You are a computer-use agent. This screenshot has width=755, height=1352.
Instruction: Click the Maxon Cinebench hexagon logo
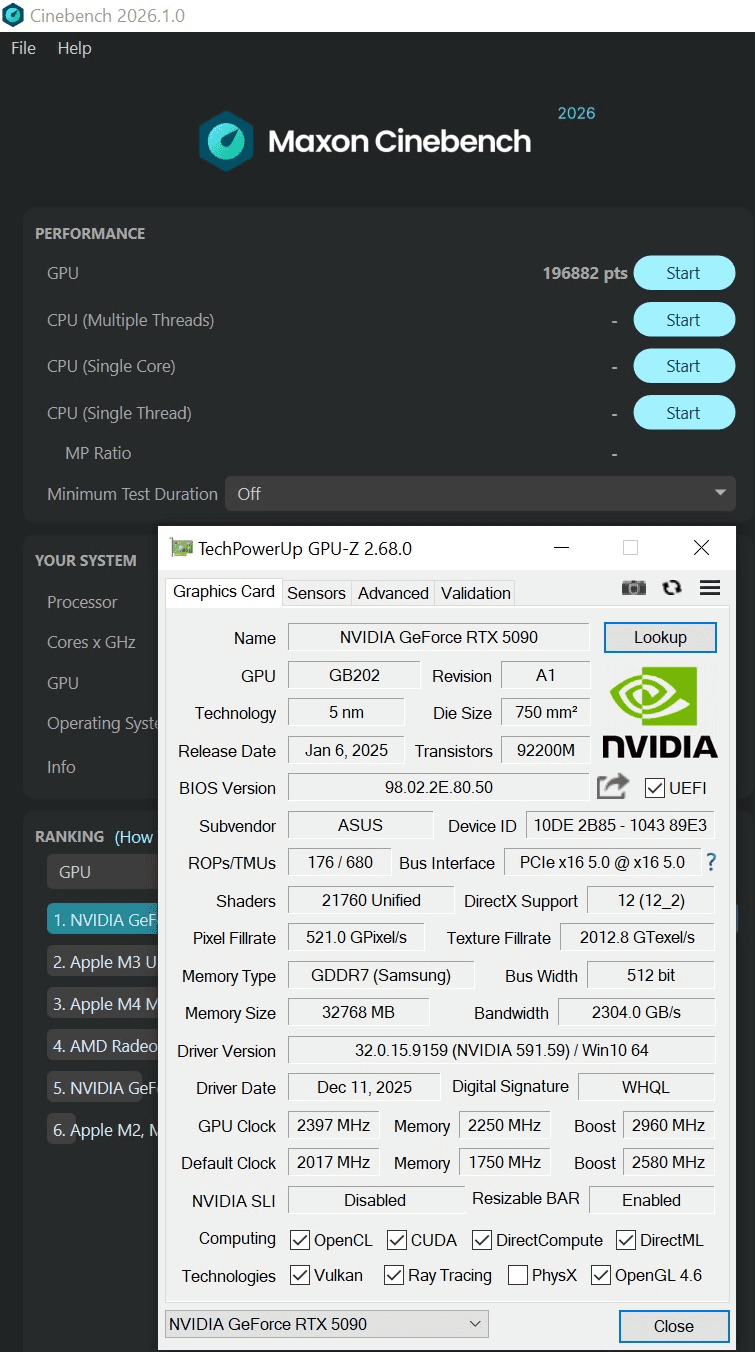[226, 141]
